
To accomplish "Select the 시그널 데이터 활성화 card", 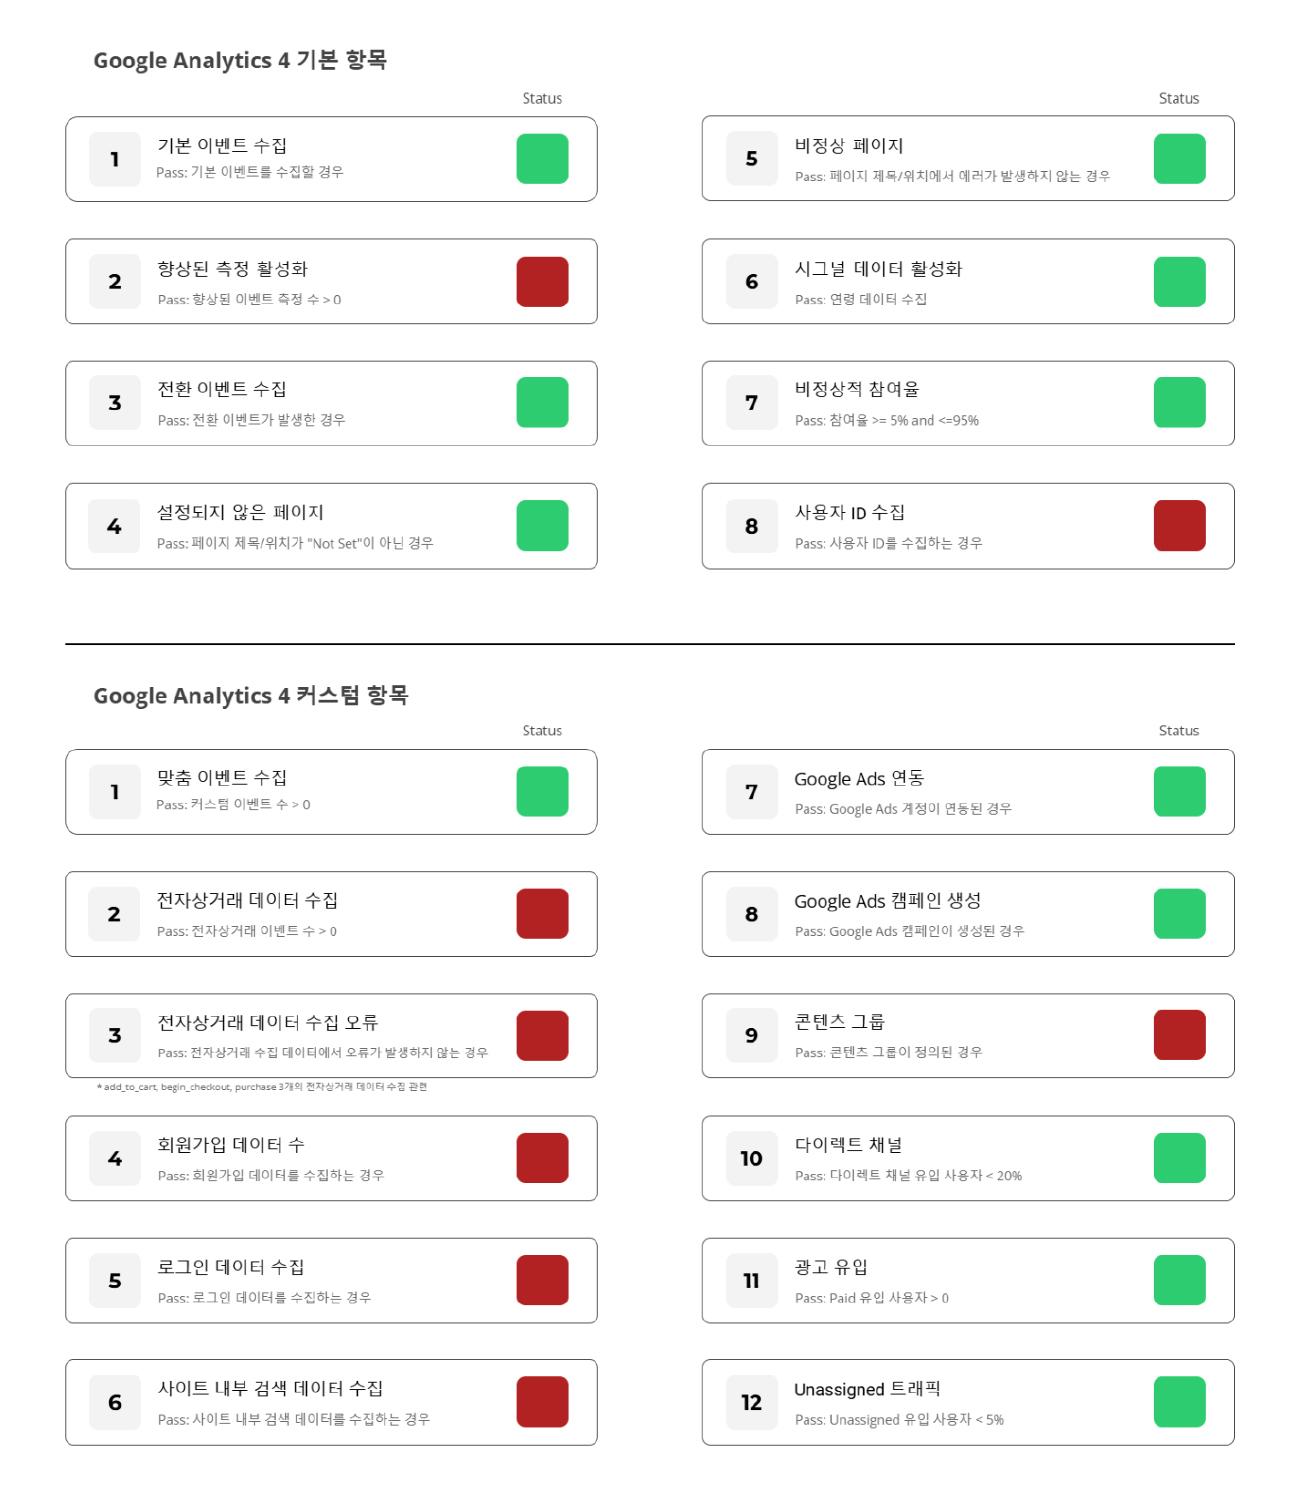I will (968, 281).
